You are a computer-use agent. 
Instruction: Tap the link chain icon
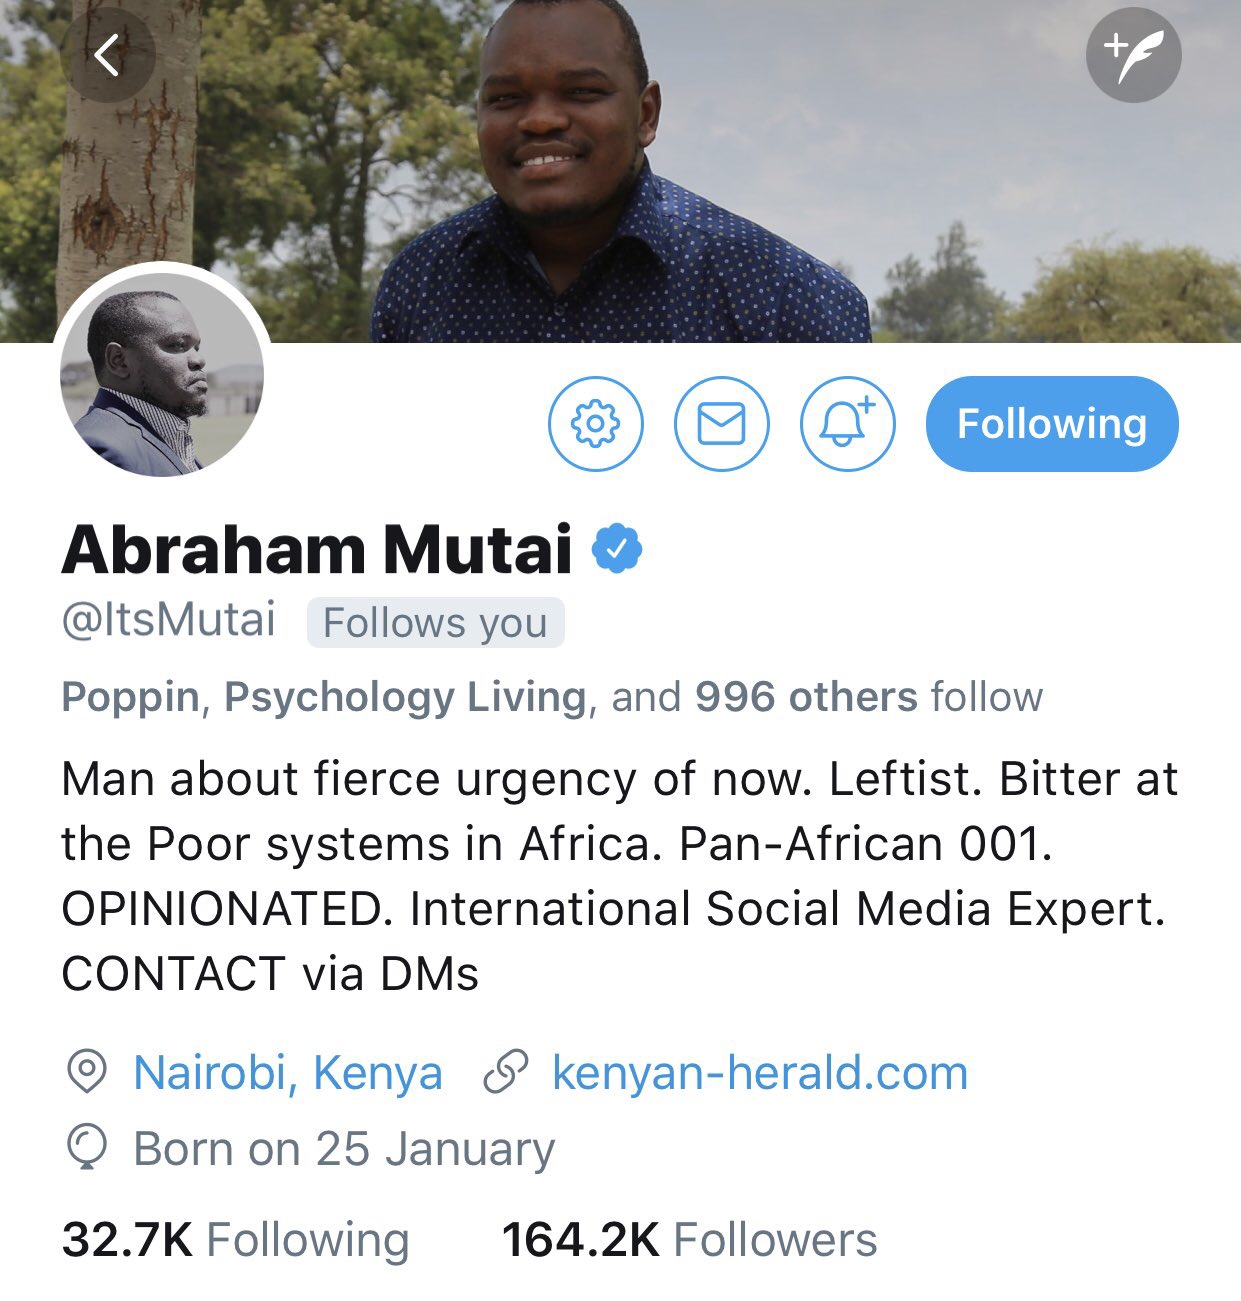click(x=505, y=1072)
